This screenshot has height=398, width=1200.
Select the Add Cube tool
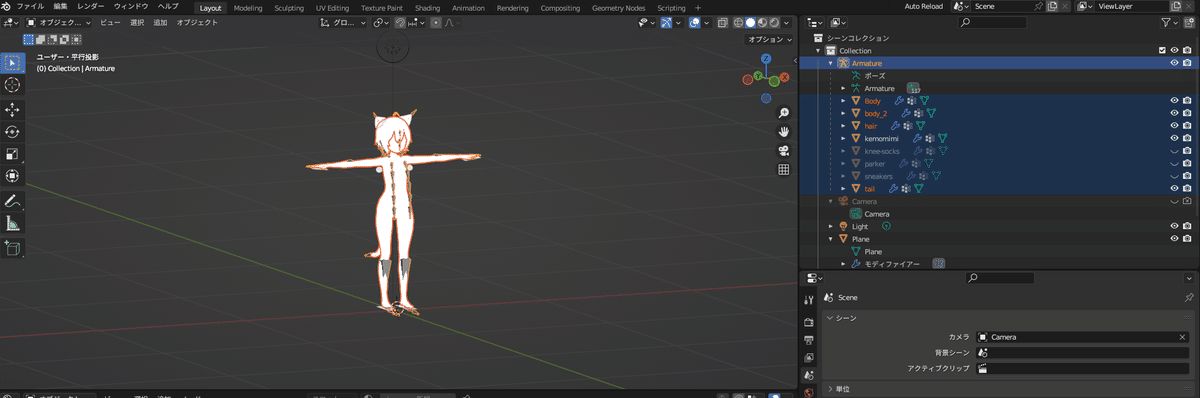tap(13, 247)
